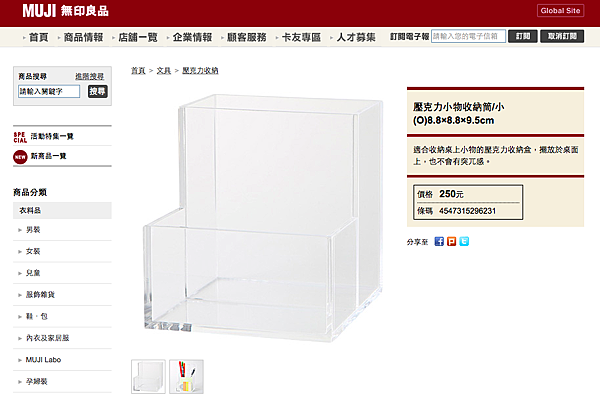Click the 取消訂閱 unsubscribe button

click(x=562, y=36)
